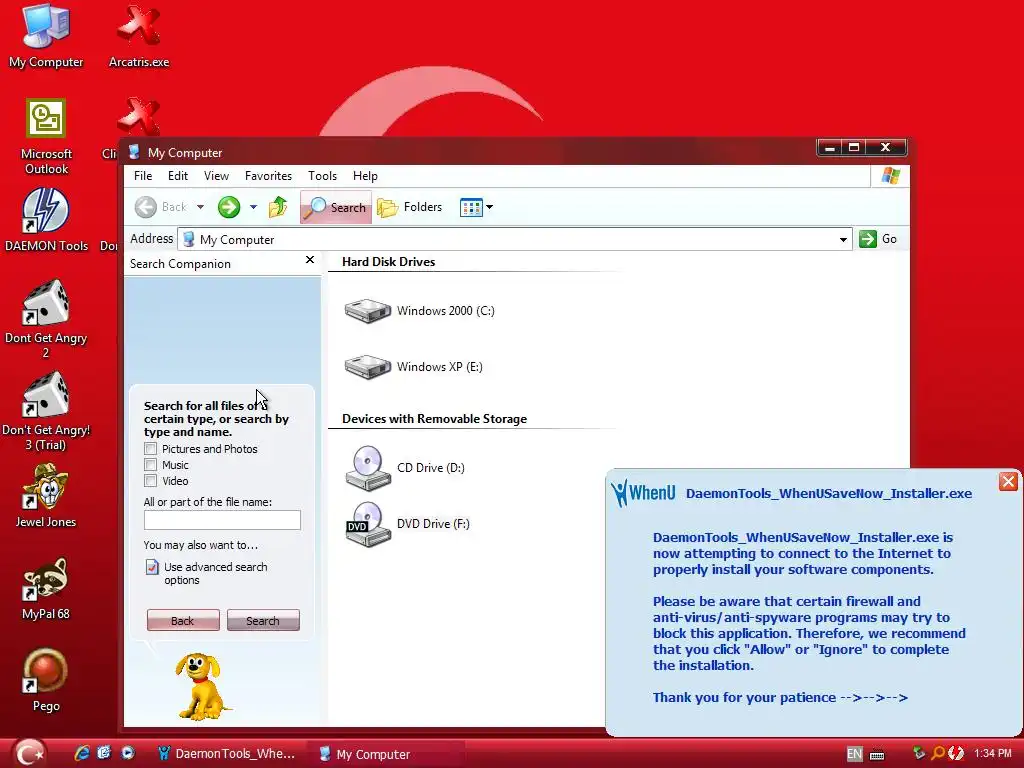Screen dimensions: 1024x768
Task: Expand the Address bar dropdown
Action: point(843,240)
